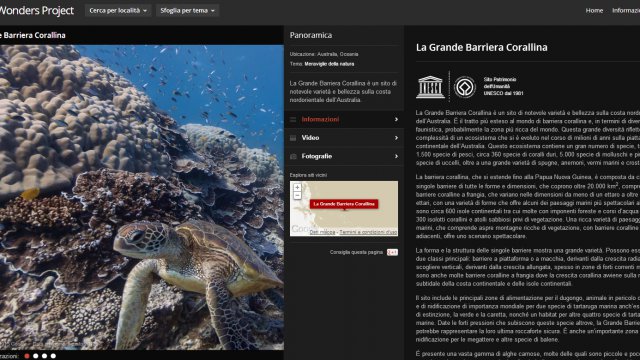Screen dimensions: 640x360
Task: Zoom in on the mini map
Action: coord(297,187)
